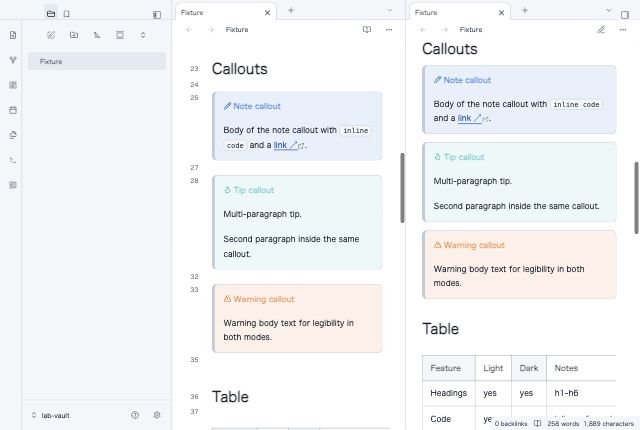
Task: Click the Callouts heading in the left pane
Action: (x=240, y=69)
